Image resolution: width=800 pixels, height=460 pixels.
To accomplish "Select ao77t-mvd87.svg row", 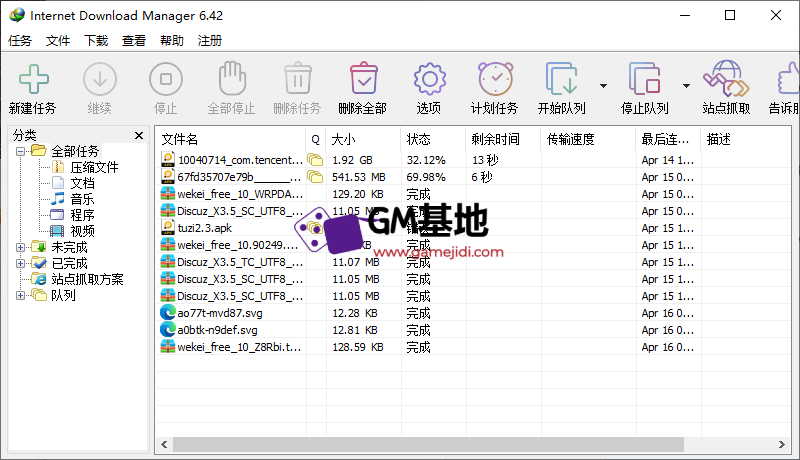I will click(473, 313).
